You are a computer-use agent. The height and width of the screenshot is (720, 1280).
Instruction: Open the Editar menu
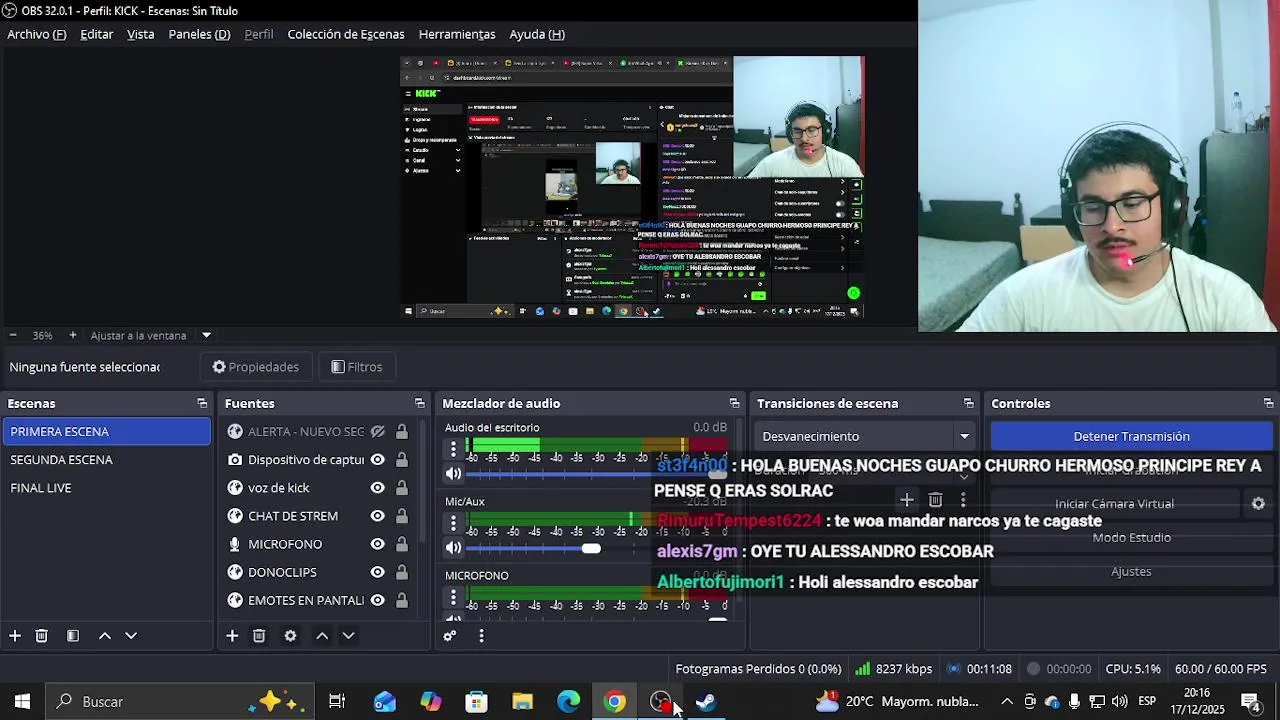pyautogui.click(x=97, y=34)
